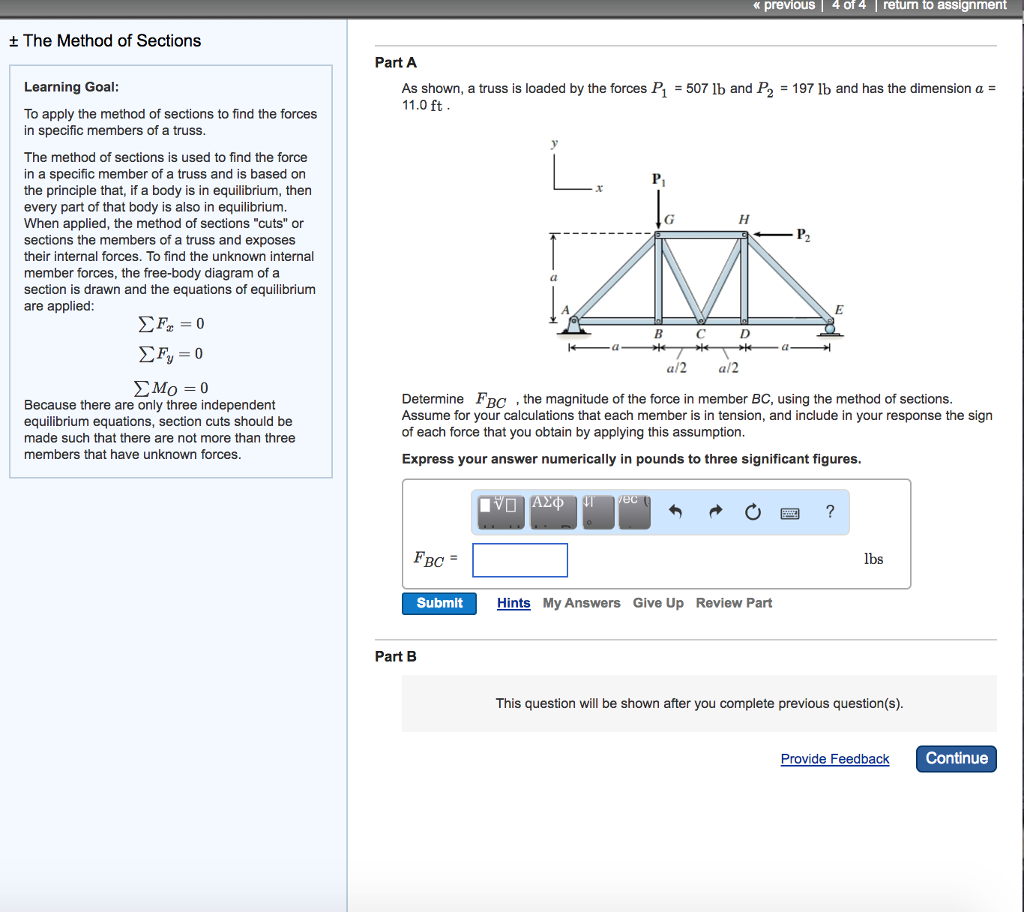Show the keyboard shortcuts icon

coord(790,511)
